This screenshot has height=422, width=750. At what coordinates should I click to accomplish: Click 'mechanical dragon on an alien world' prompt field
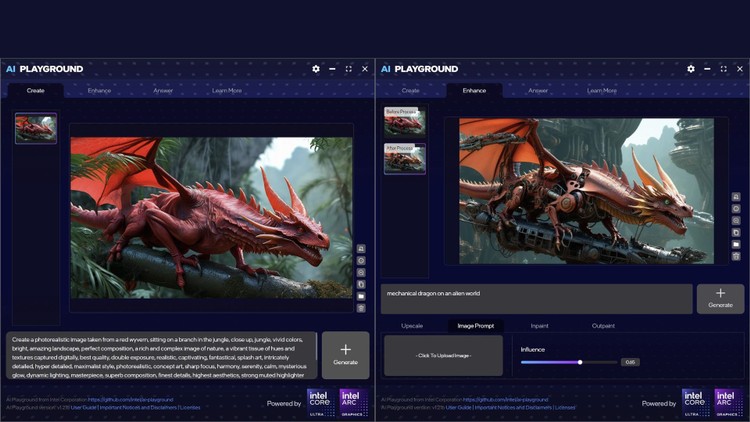click(x=537, y=299)
